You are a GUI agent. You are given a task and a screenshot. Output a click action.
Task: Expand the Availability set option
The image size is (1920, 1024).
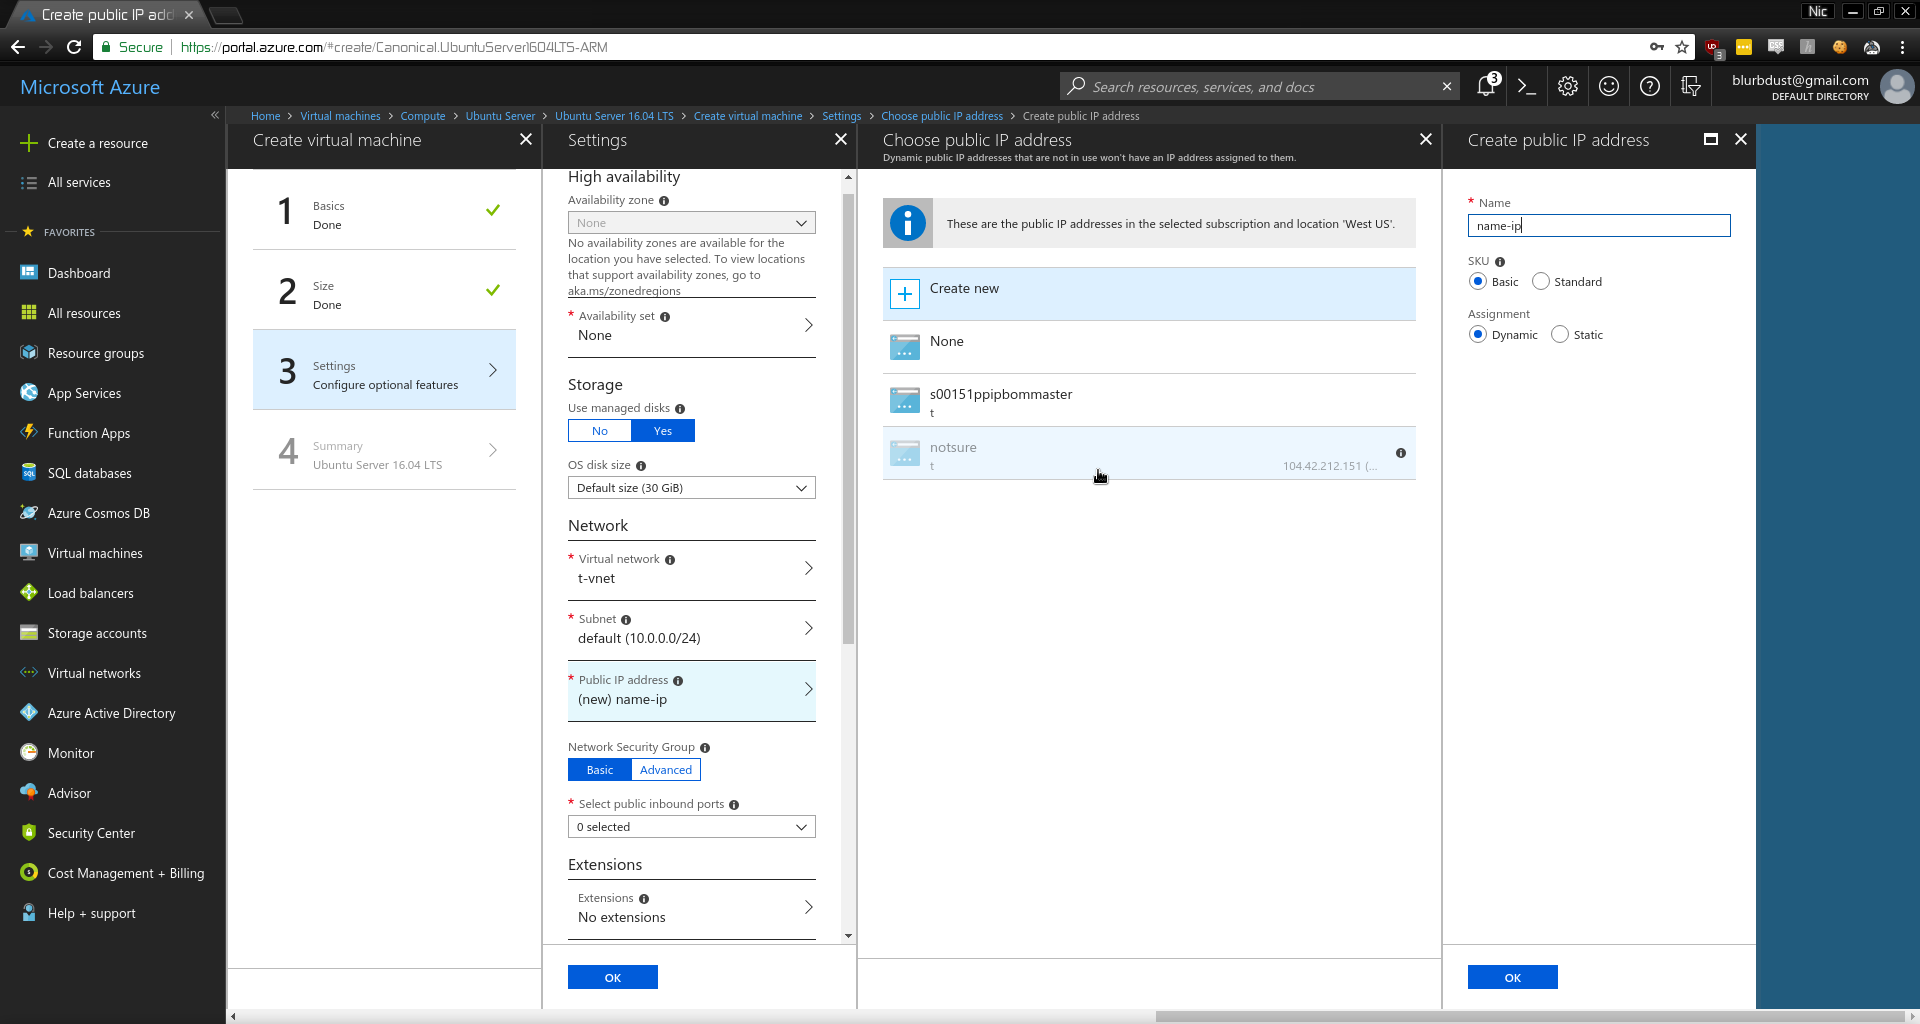point(692,327)
